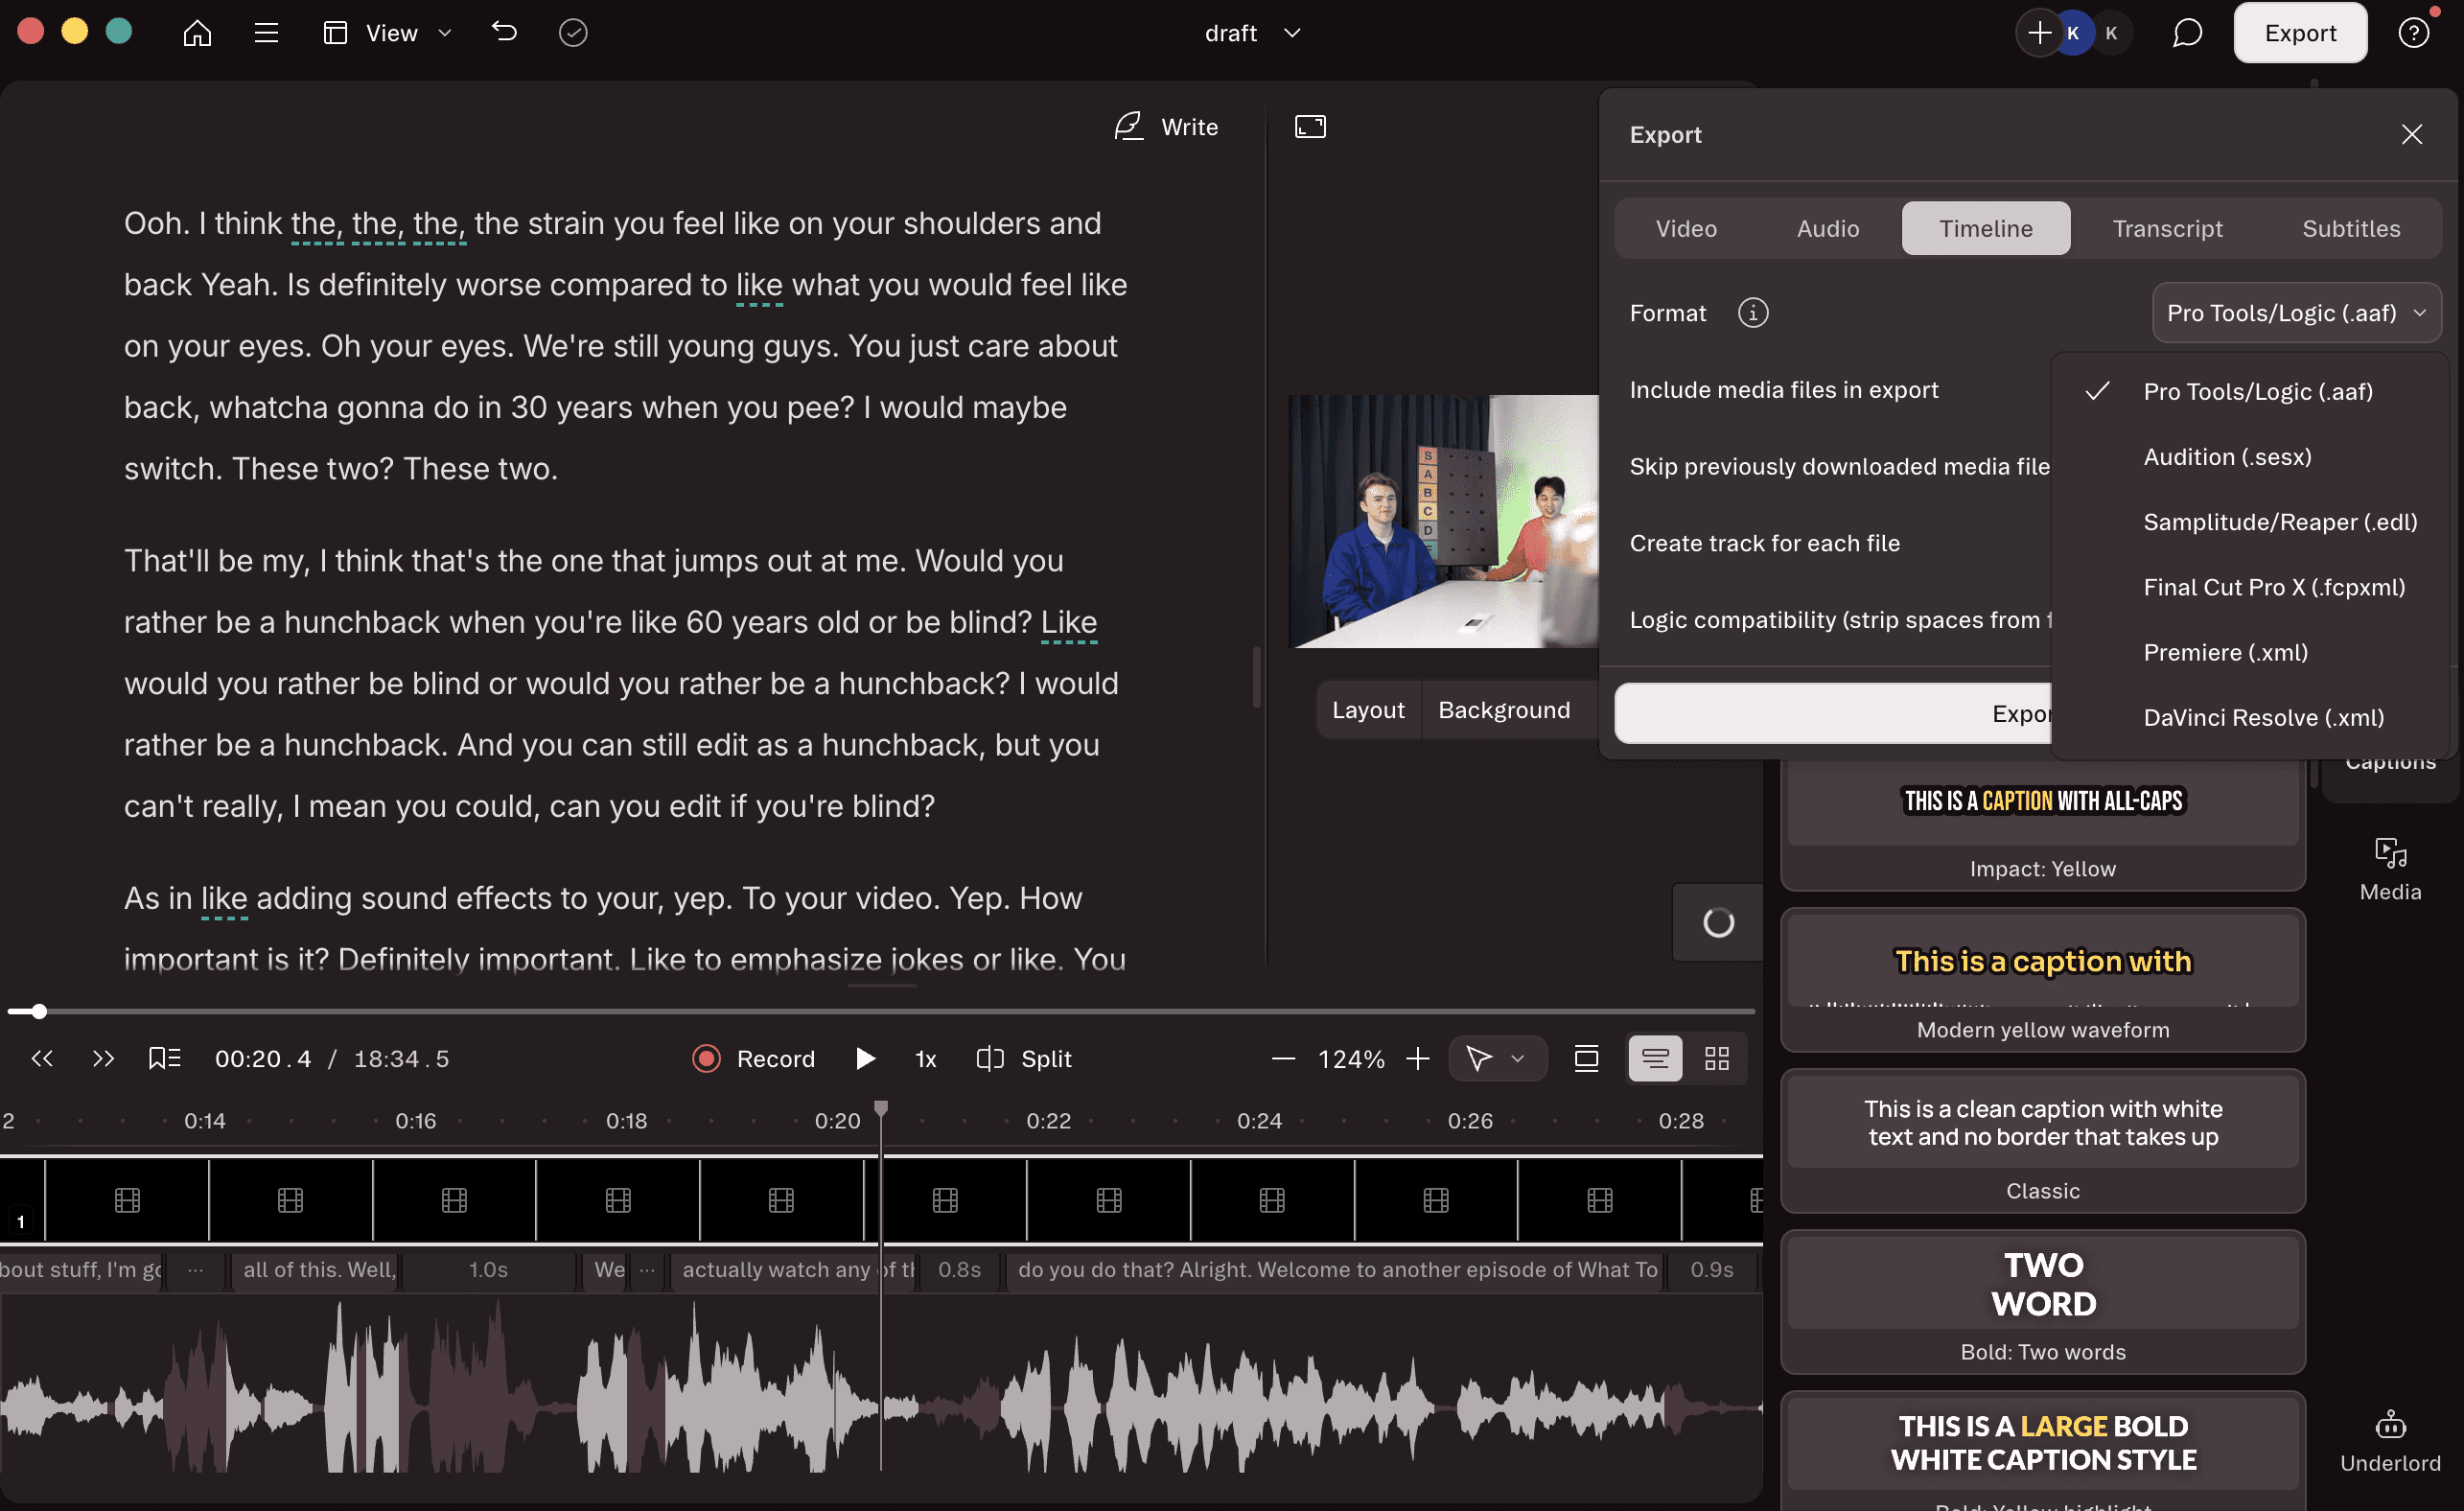Click the Format info icon
Screen dimensions: 2464x1511
tap(1751, 312)
